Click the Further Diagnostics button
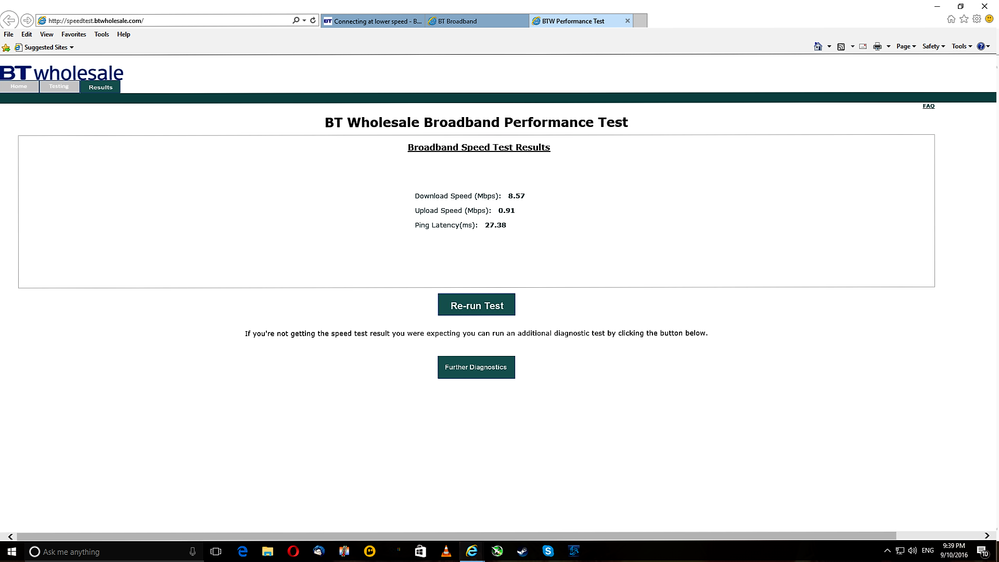The height and width of the screenshot is (562, 999). pos(476,367)
